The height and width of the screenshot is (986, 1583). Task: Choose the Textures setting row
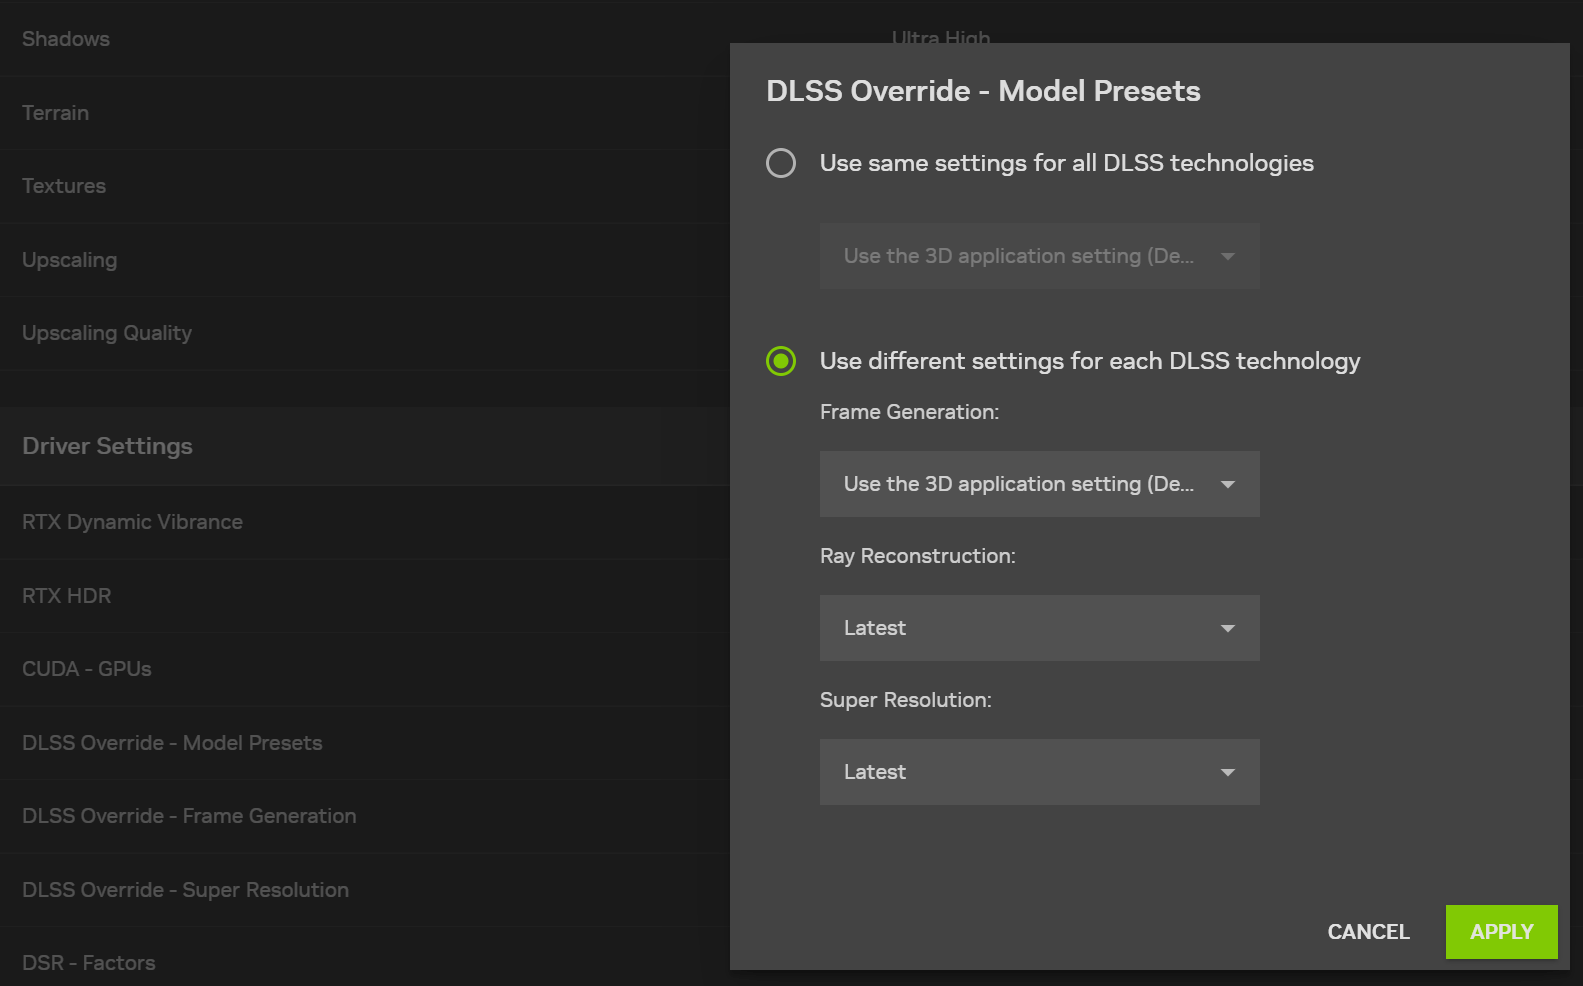(x=64, y=186)
